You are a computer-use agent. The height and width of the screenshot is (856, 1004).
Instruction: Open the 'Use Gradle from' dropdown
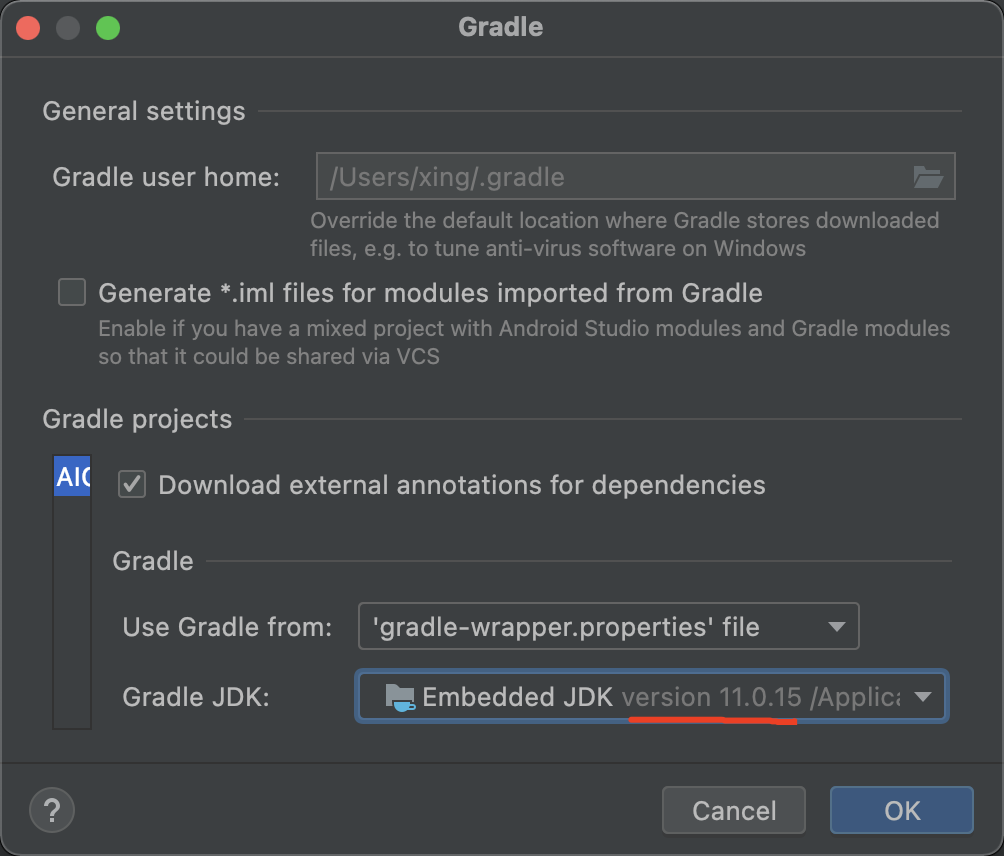click(x=608, y=628)
